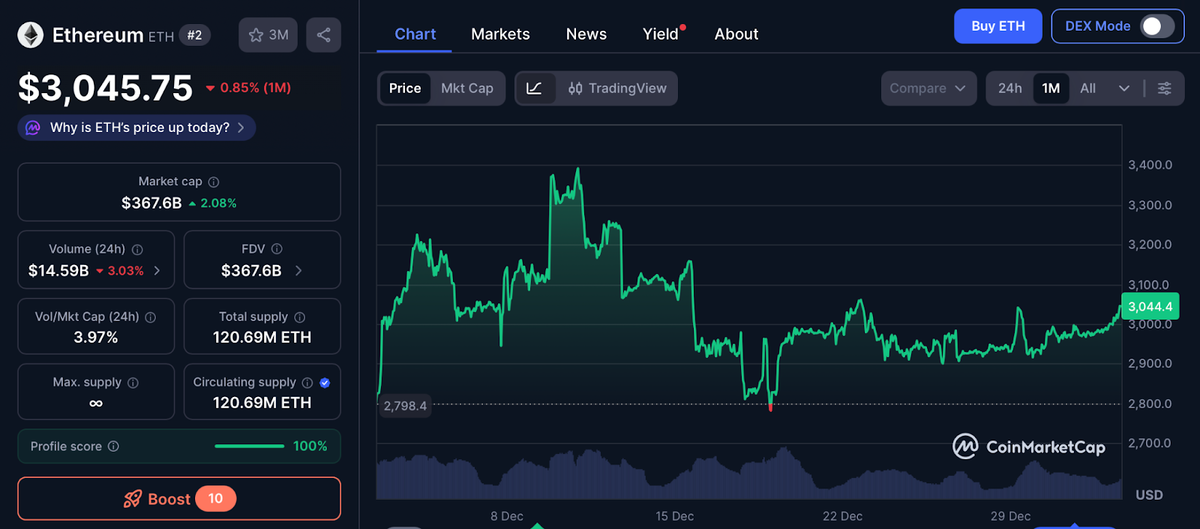Click the #2 rank badge
The width and height of the screenshot is (1200, 529).
coord(195,35)
